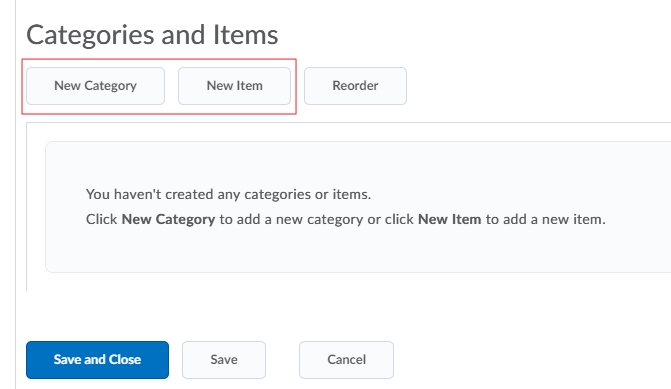Click bold New Category text in instructions
671x389 pixels.
tap(168, 219)
